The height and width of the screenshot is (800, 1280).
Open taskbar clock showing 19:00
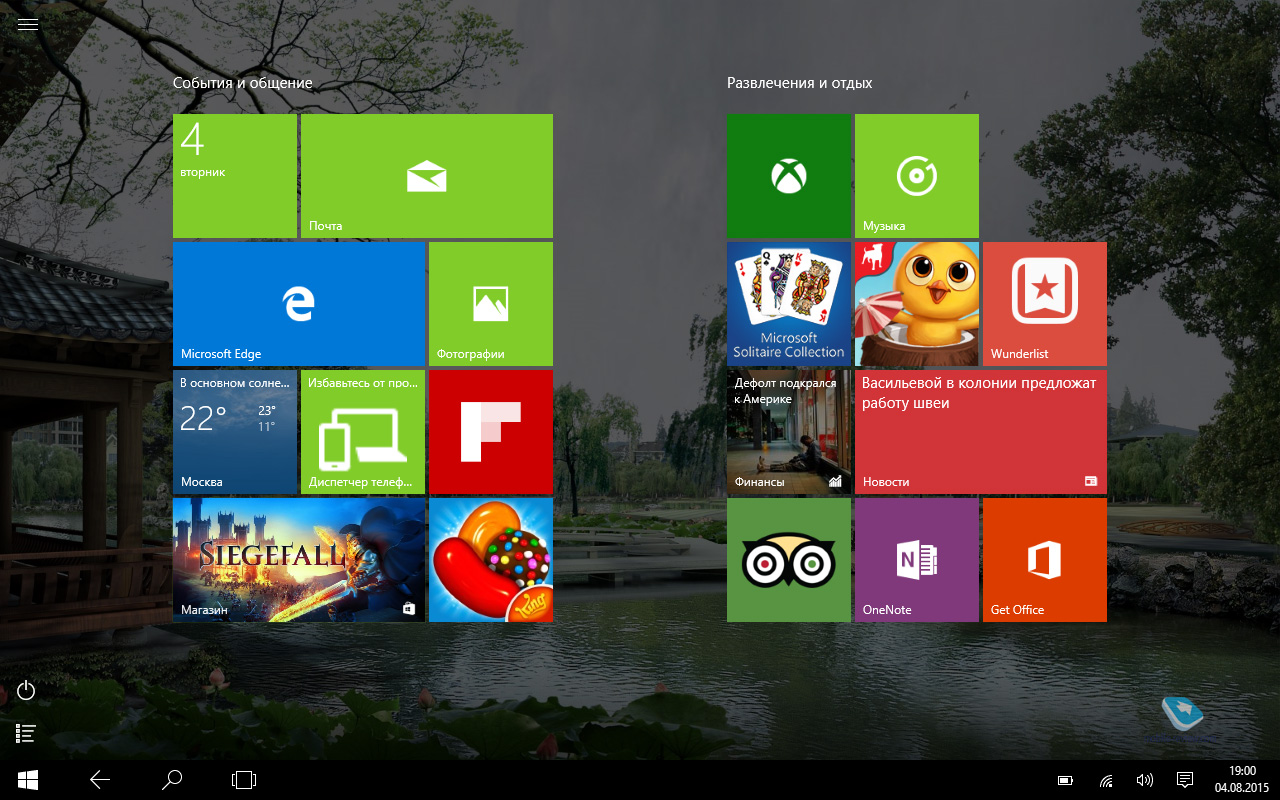click(x=1241, y=780)
